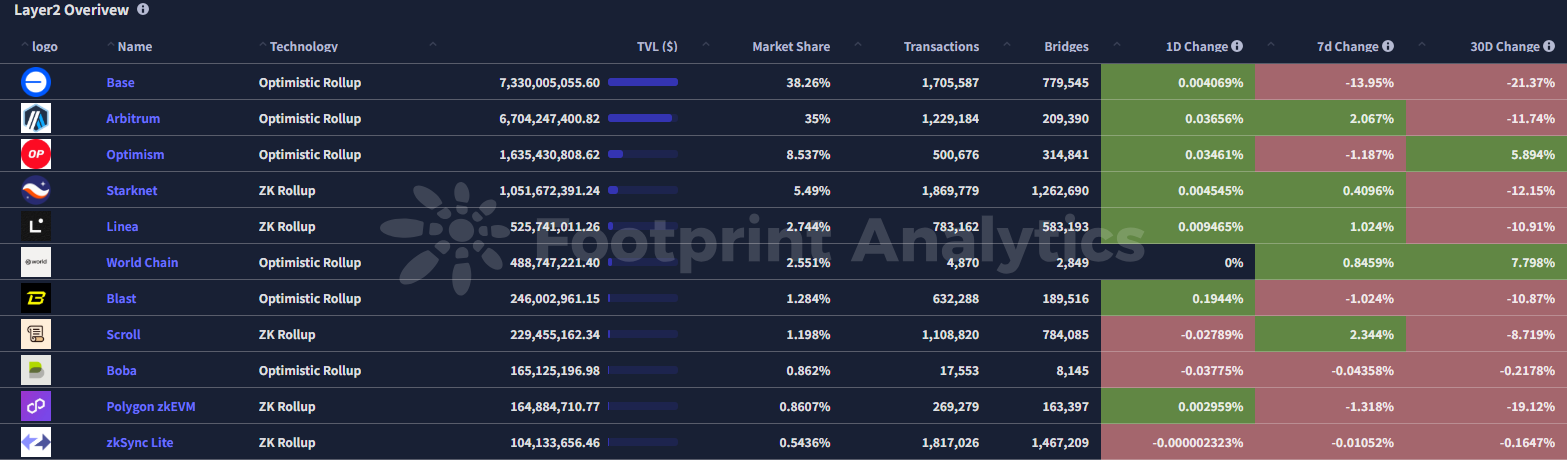Click the zkSync Lite logo icon
This screenshot has height=460, width=1567.
36,443
